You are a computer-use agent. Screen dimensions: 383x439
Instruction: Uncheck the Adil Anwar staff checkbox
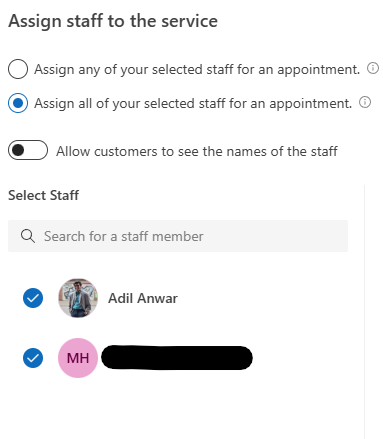(x=33, y=298)
